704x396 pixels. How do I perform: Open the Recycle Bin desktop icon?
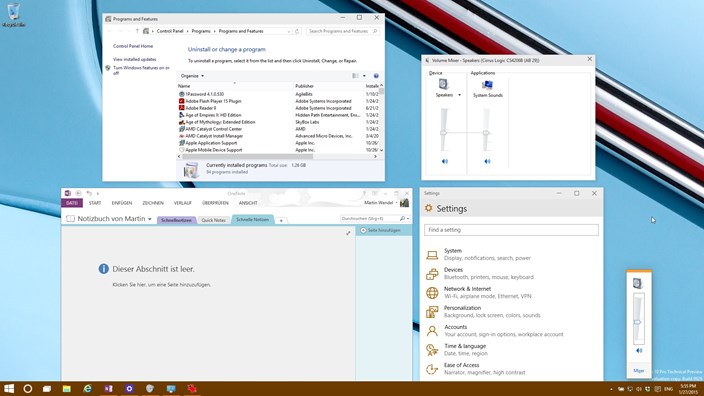13,15
